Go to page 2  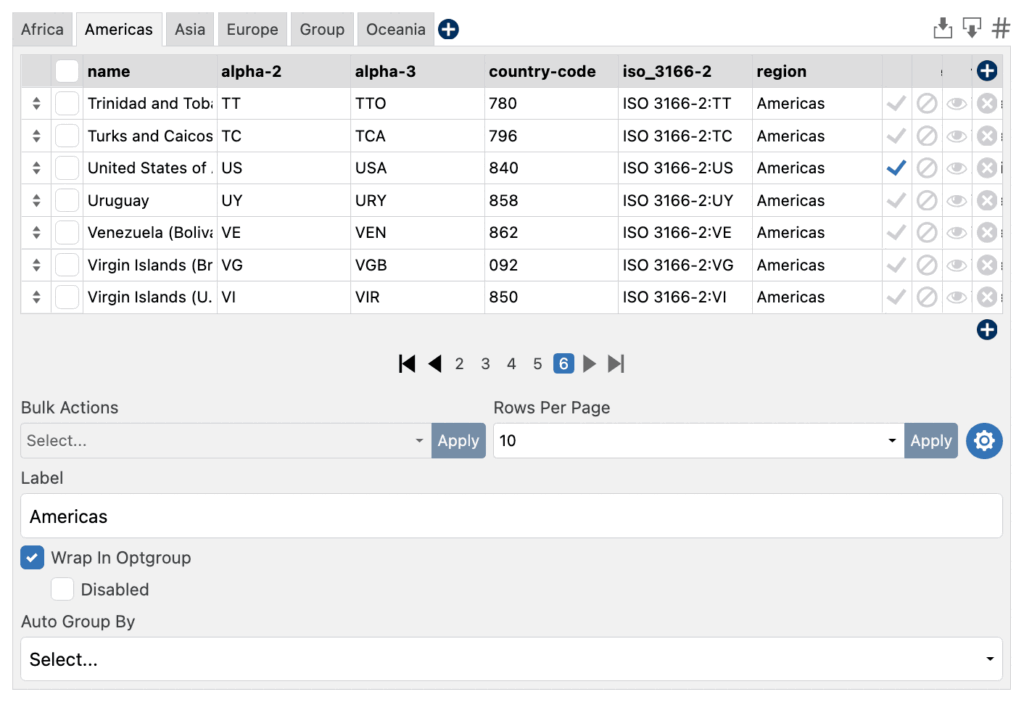(460, 364)
